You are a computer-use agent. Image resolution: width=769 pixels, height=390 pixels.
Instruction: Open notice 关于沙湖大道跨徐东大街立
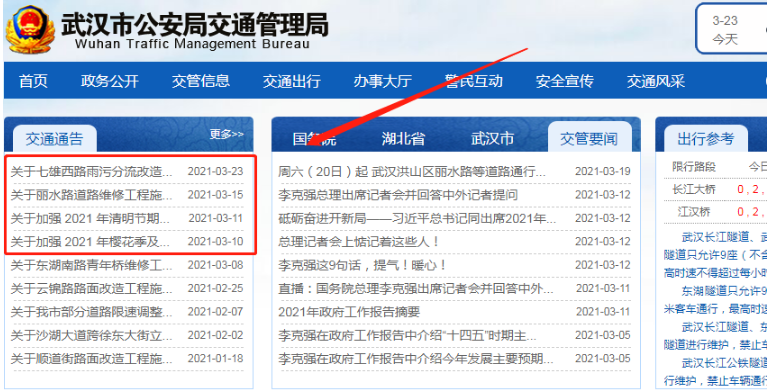(x=92, y=336)
